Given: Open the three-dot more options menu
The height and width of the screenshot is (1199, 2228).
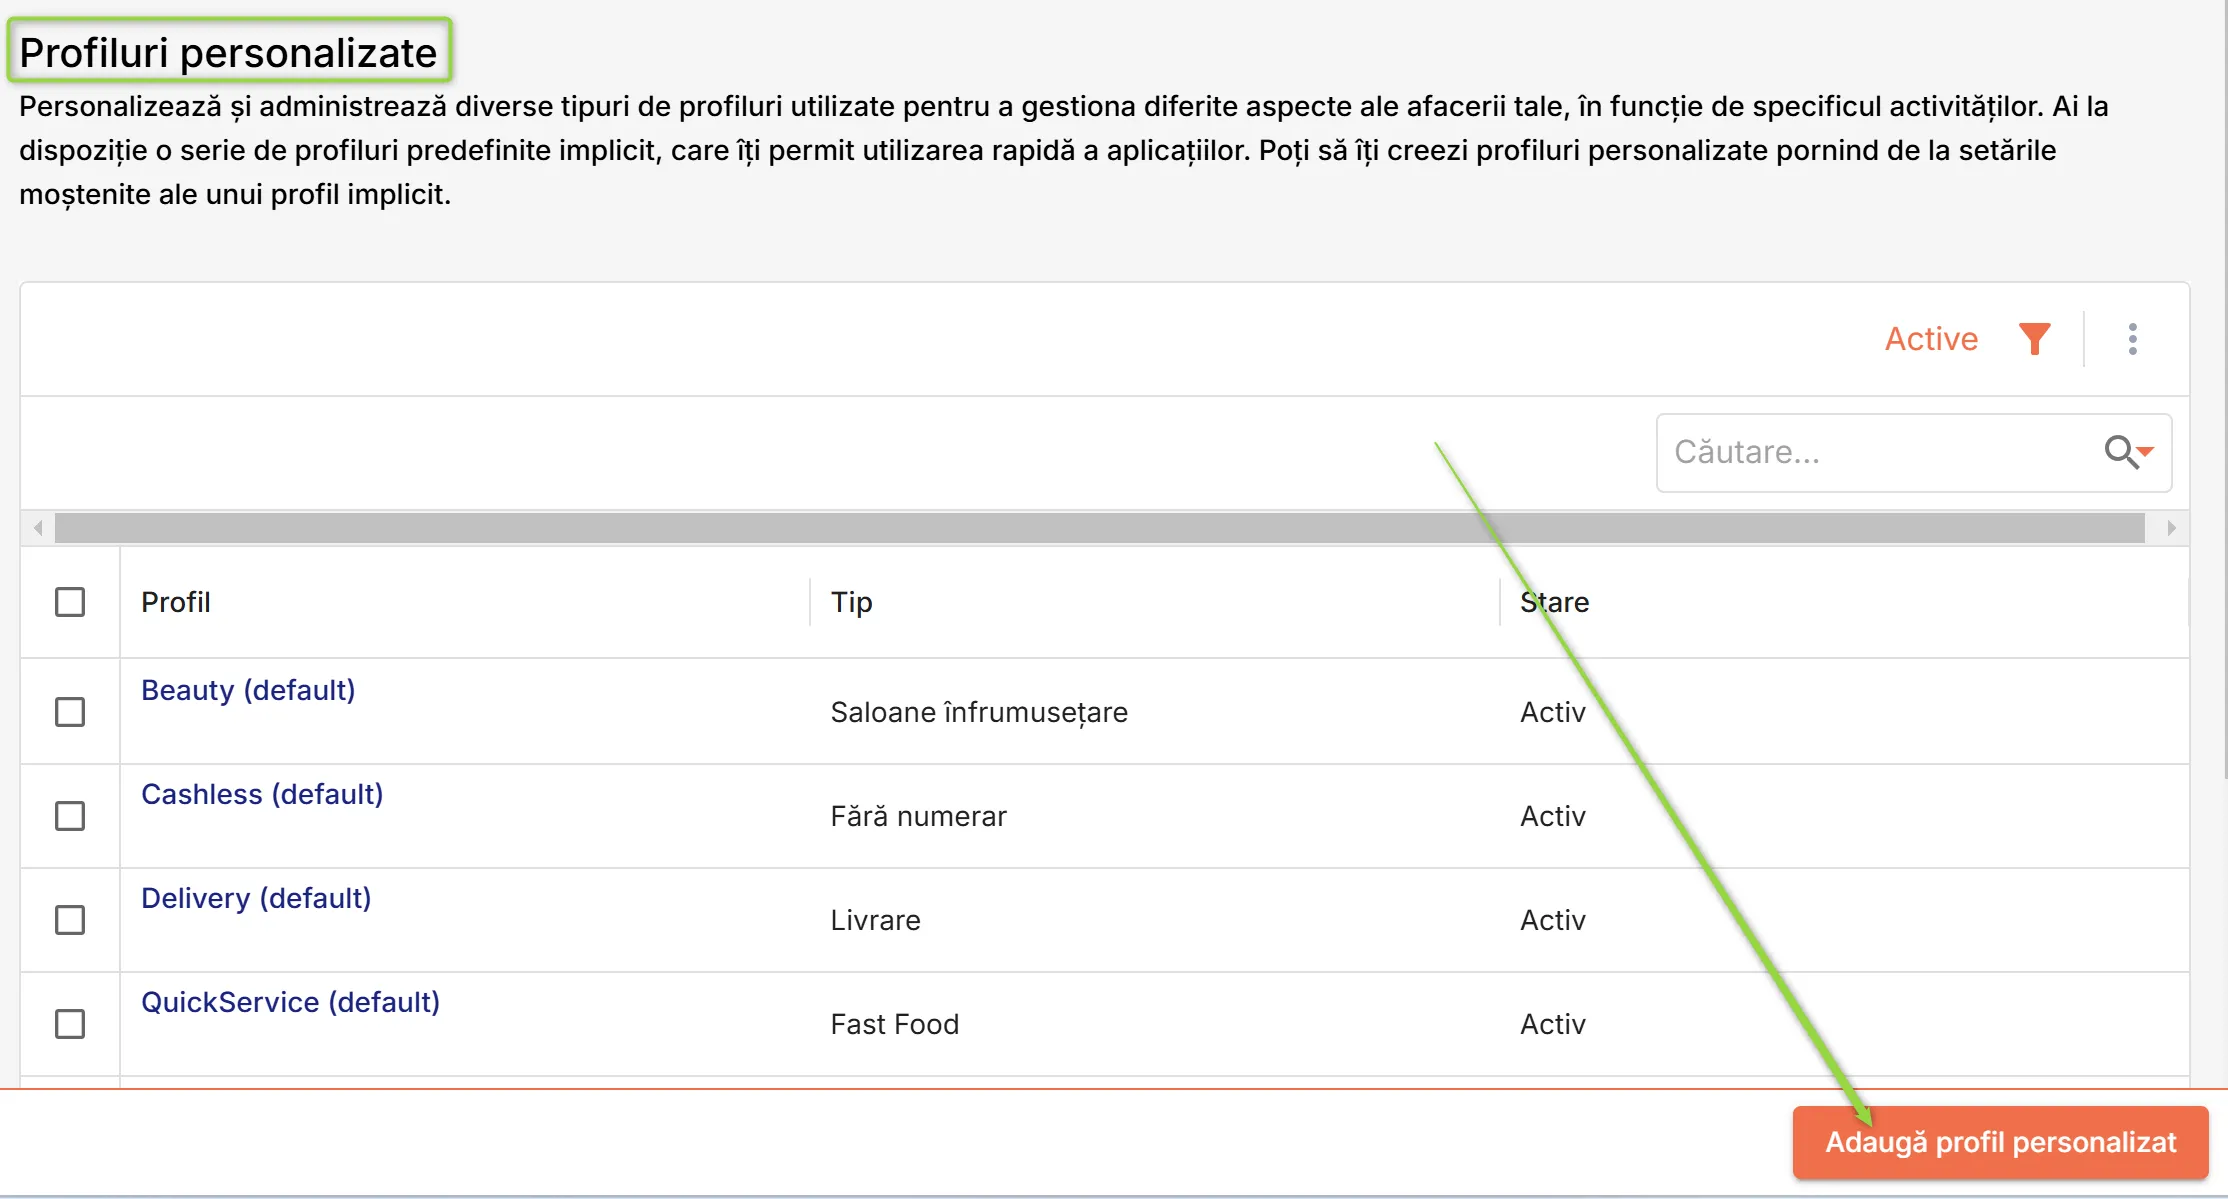Looking at the screenshot, I should 2133,339.
